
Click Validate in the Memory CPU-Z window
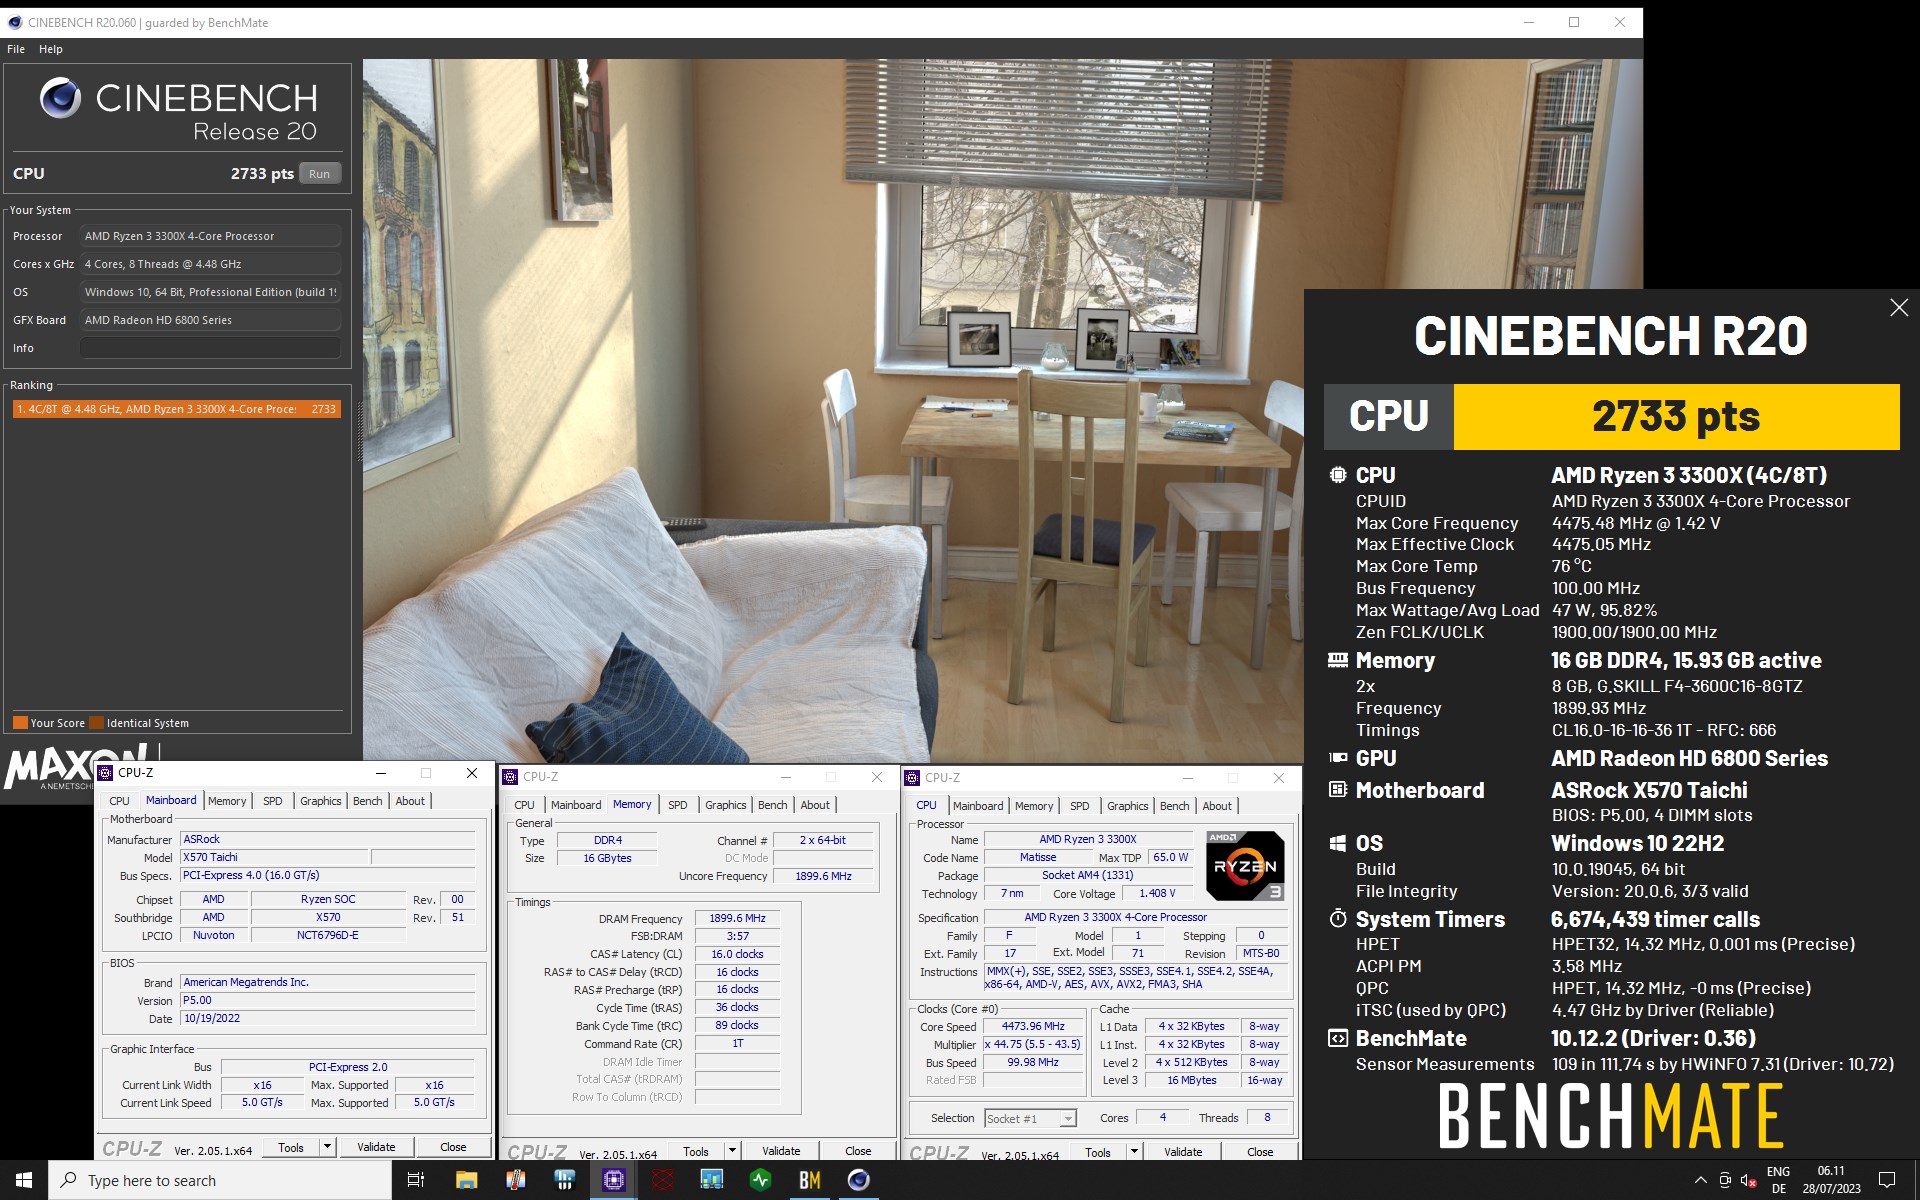tap(781, 1151)
